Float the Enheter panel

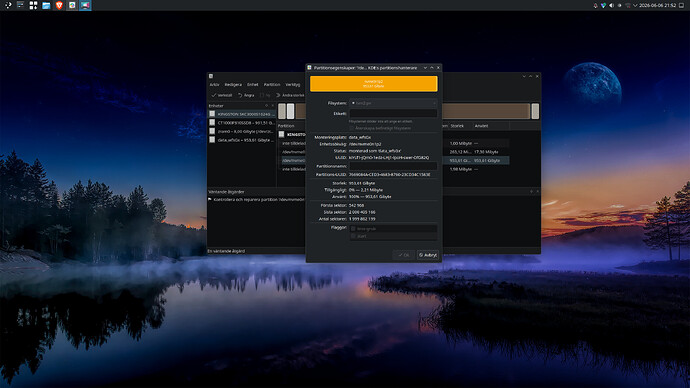click(x=266, y=106)
